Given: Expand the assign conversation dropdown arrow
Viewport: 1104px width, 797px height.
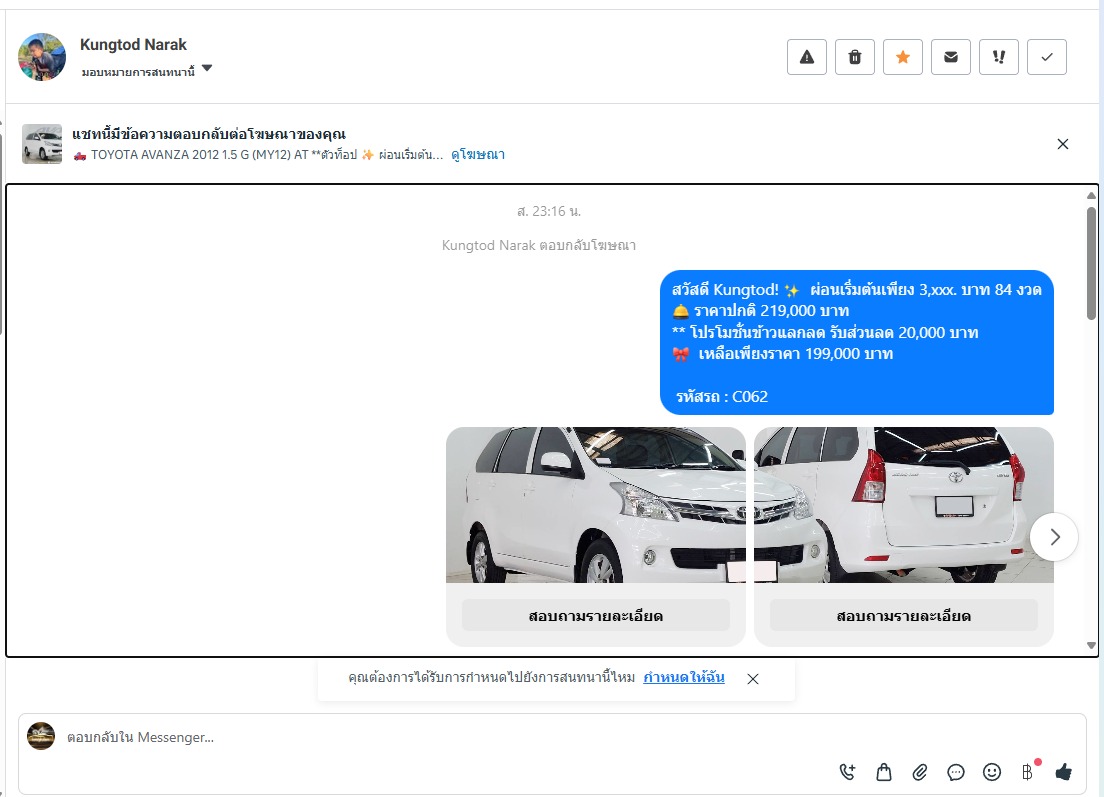Looking at the screenshot, I should point(207,69).
